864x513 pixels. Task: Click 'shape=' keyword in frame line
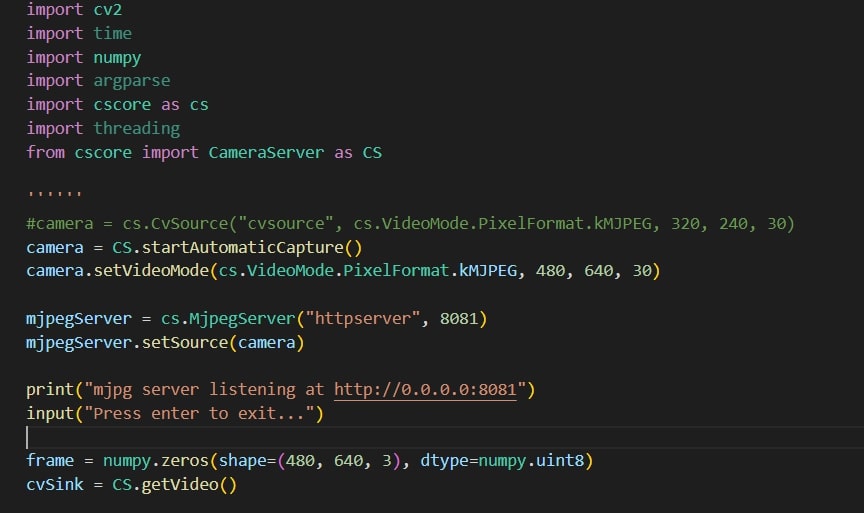point(247,461)
